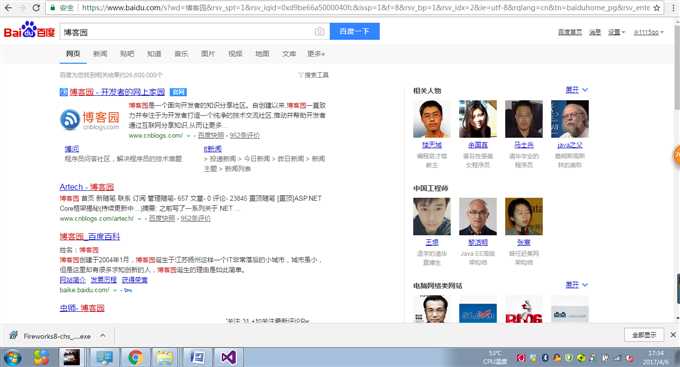Open the Artech - 博客园 result link

tap(87, 187)
